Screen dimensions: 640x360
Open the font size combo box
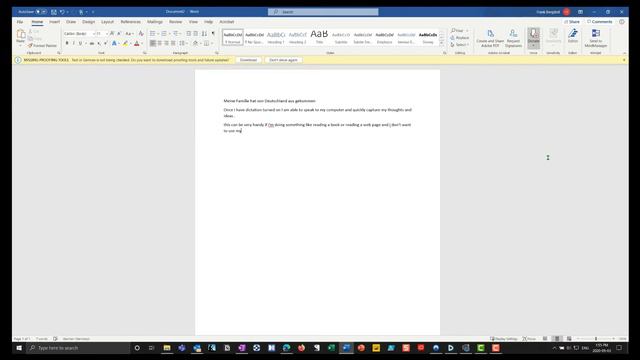[x=101, y=33]
